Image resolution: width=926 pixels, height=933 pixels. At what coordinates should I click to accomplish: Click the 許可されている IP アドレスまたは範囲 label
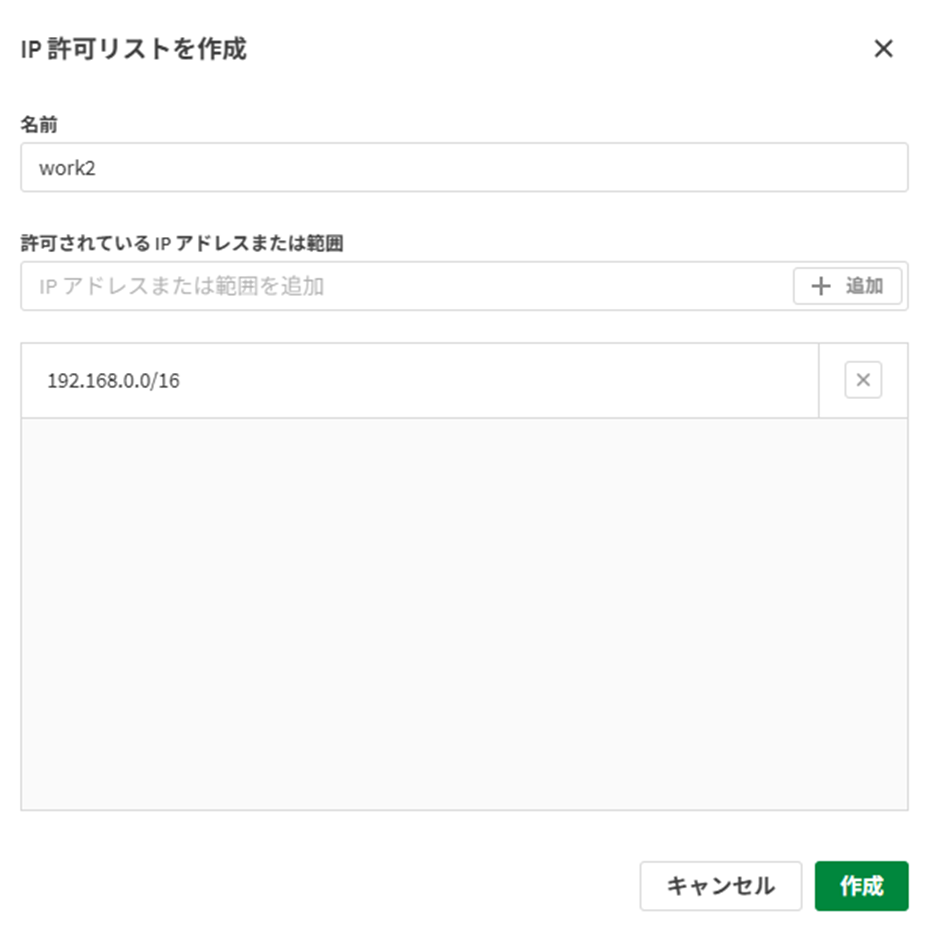coord(182,243)
